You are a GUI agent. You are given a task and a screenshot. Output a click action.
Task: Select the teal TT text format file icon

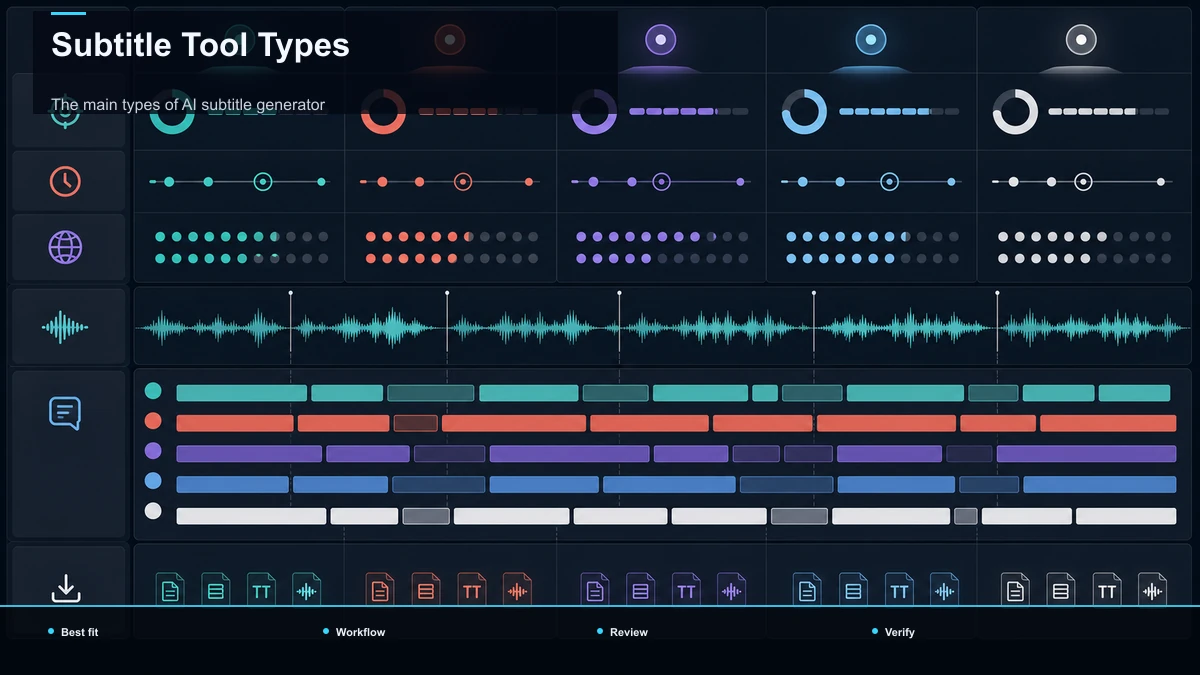[261, 590]
